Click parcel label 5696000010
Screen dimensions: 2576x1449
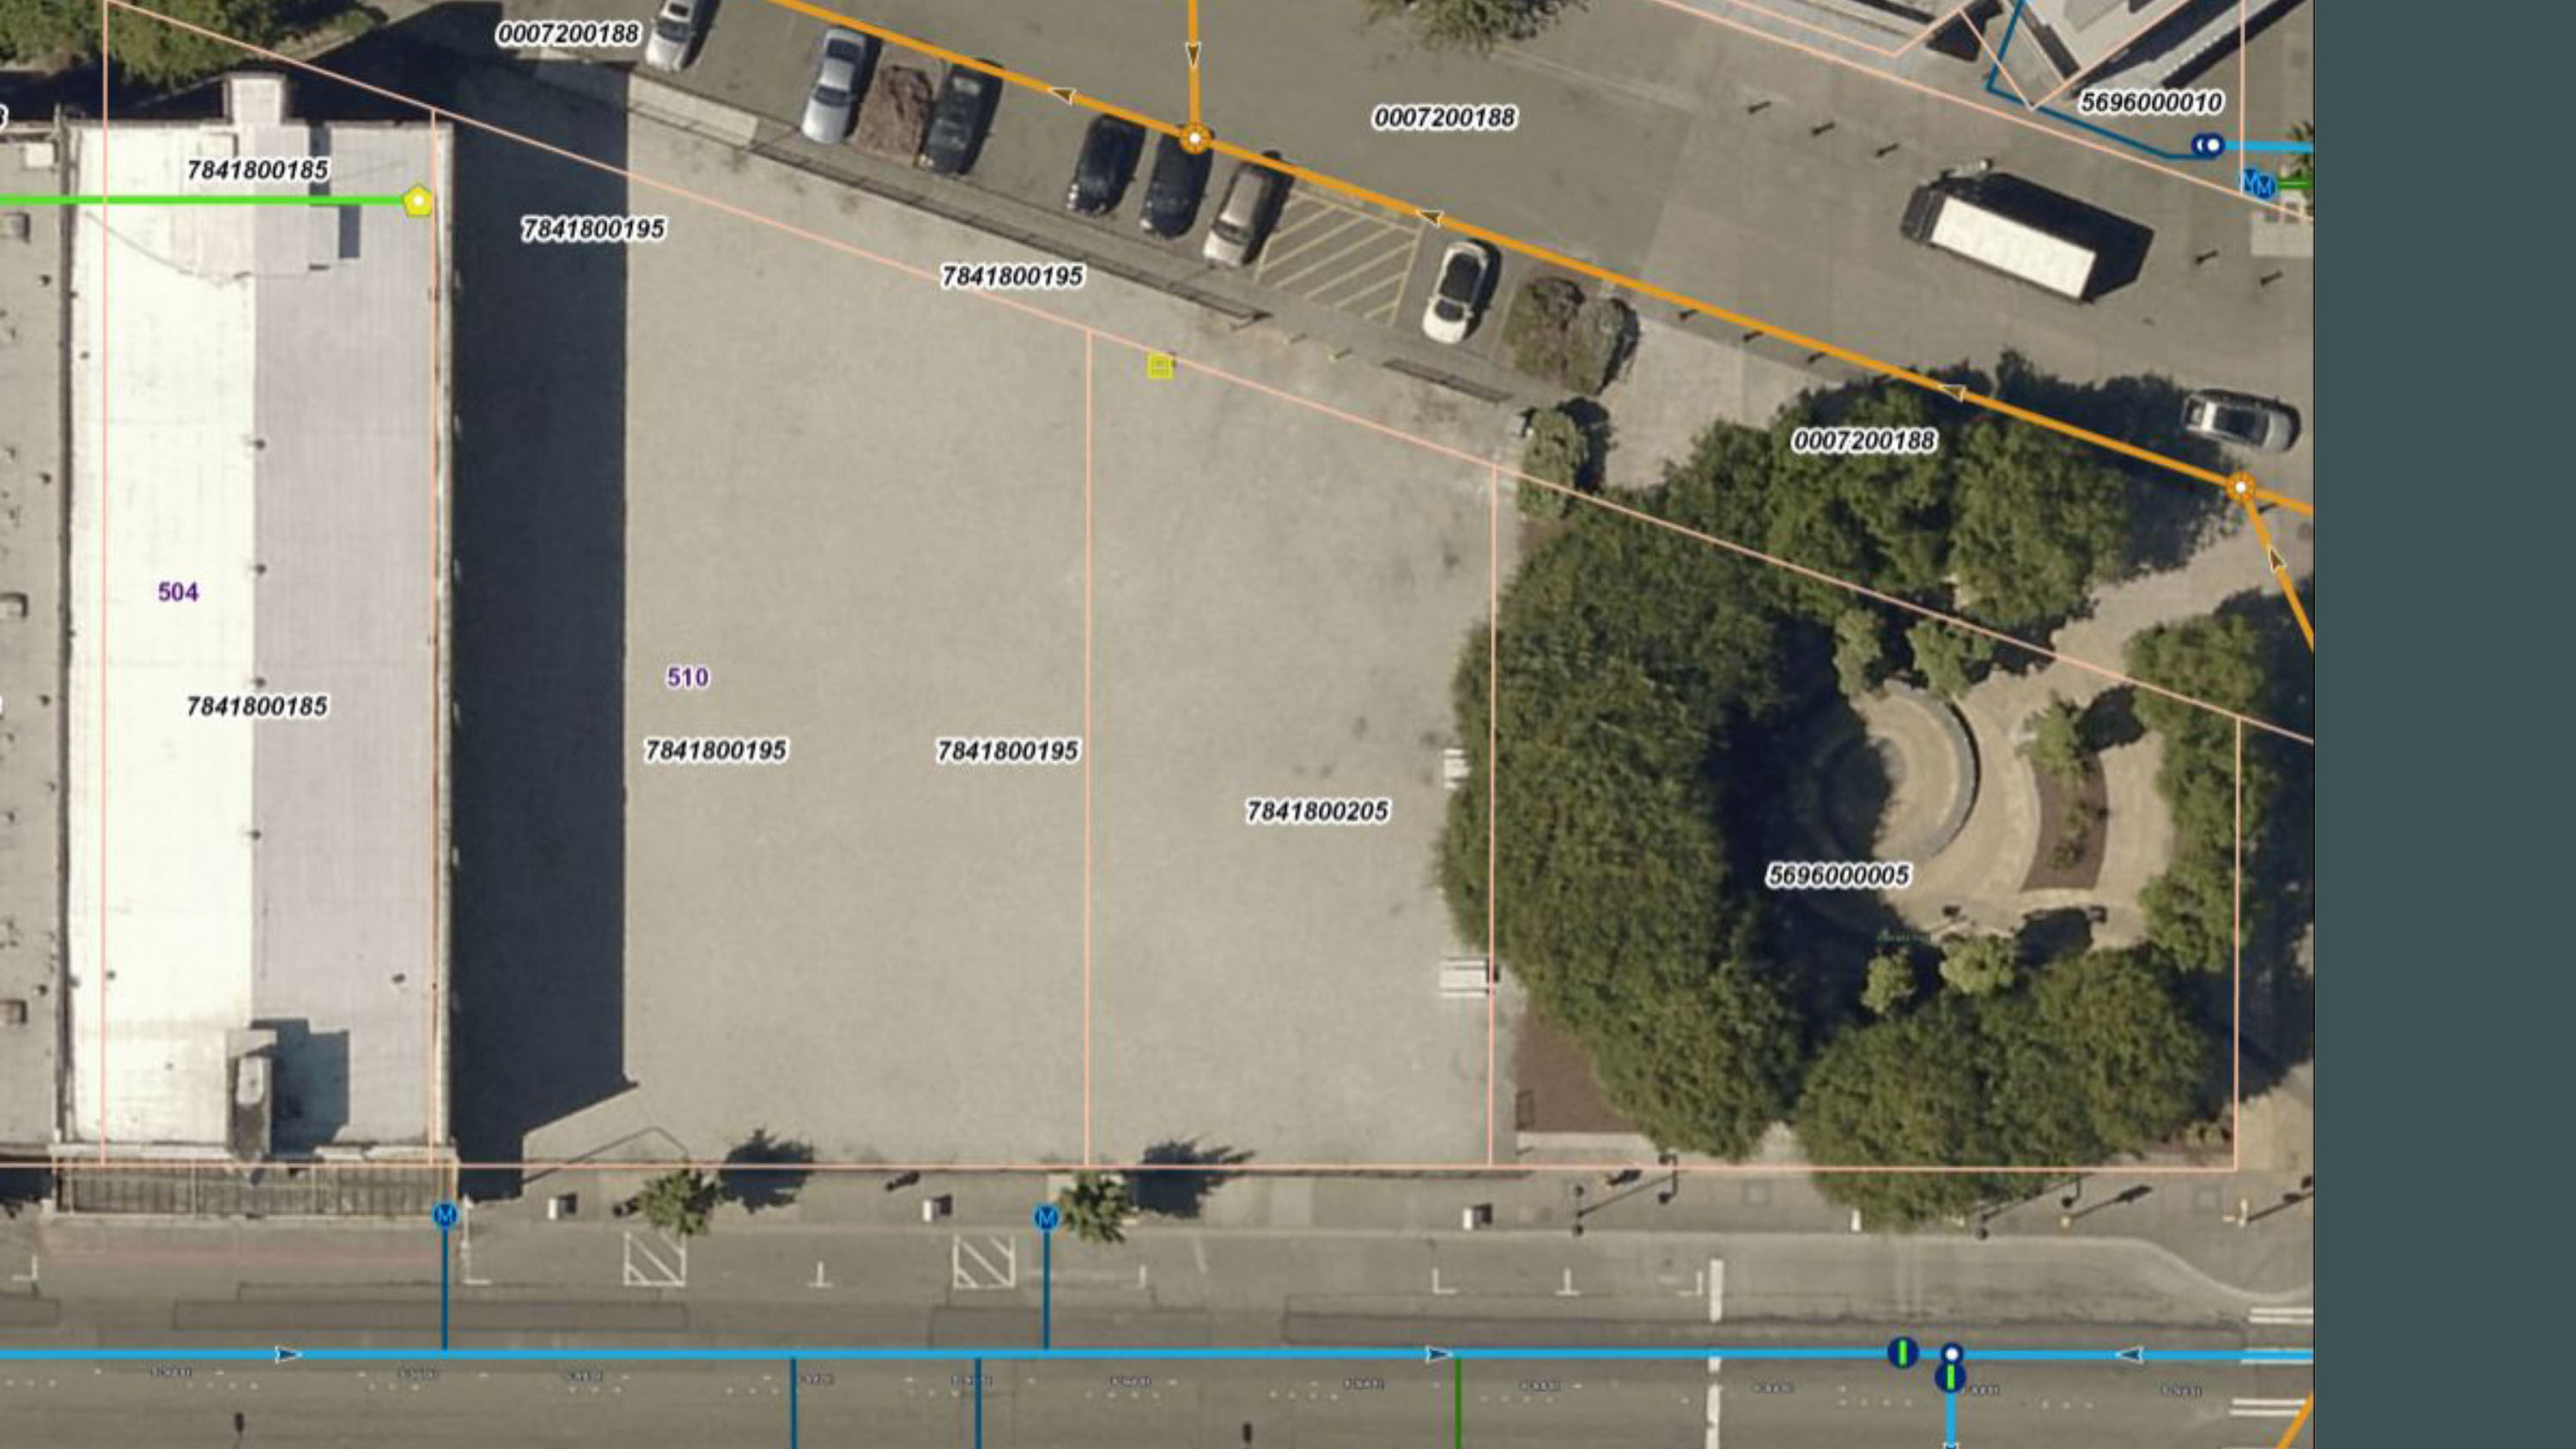pyautogui.click(x=2151, y=102)
